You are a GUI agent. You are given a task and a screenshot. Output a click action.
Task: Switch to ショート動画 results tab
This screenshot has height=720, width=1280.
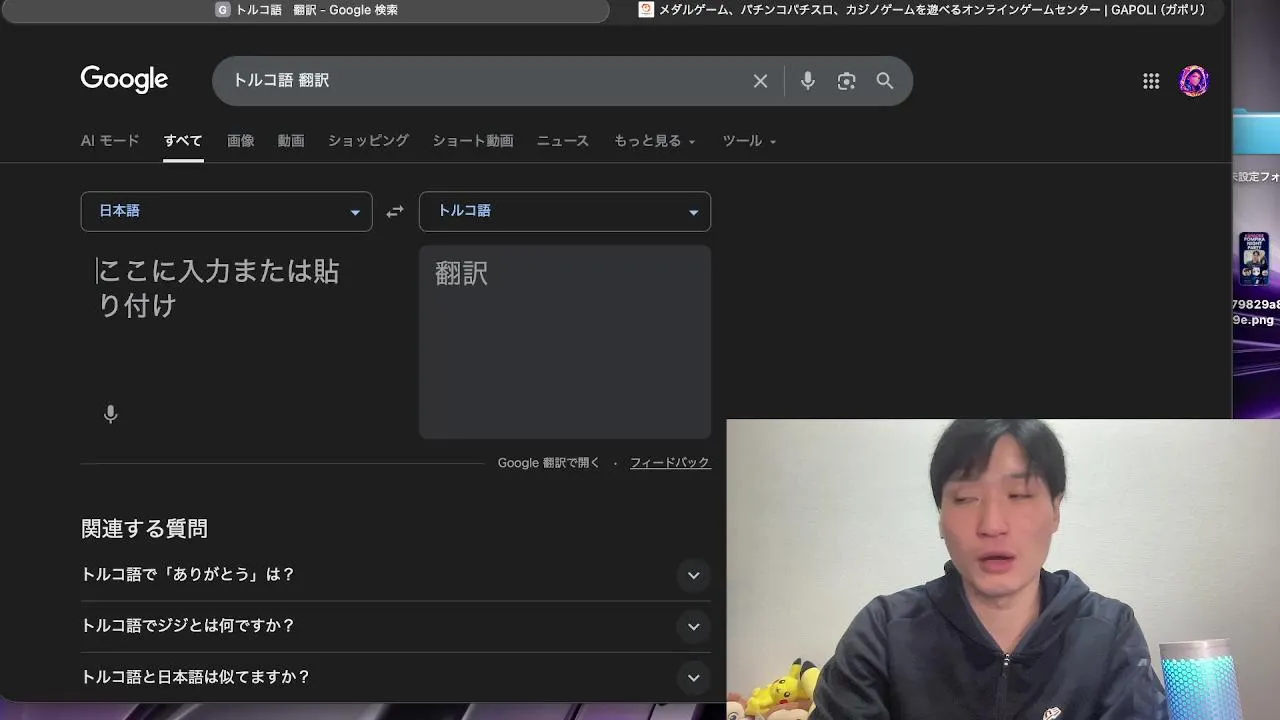point(473,141)
